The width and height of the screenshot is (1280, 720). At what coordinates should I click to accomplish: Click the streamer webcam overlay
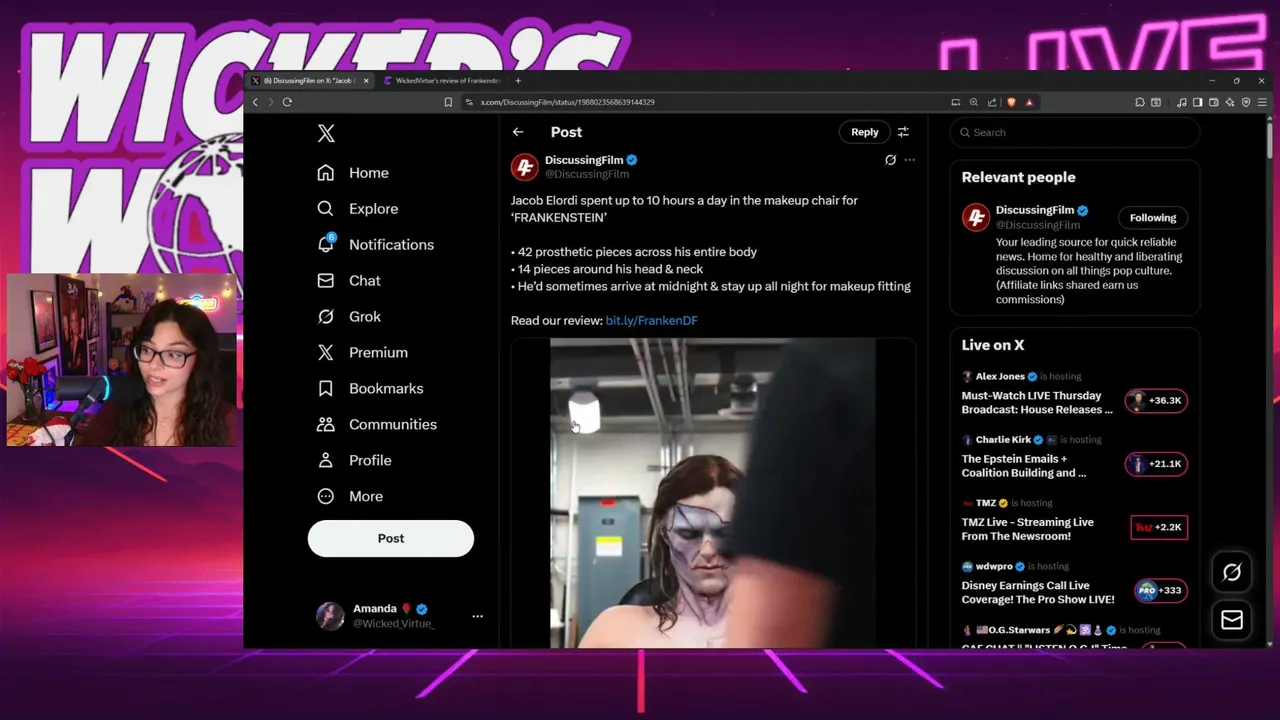[x=123, y=359]
